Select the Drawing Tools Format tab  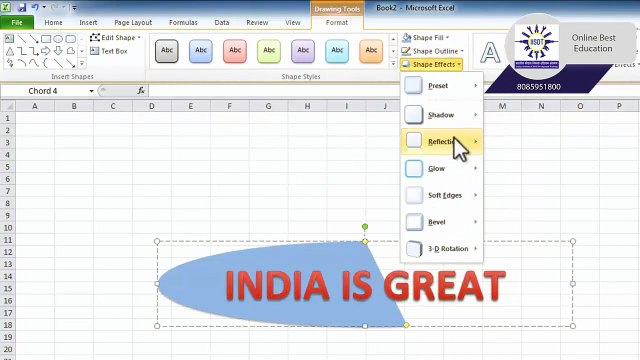click(337, 22)
